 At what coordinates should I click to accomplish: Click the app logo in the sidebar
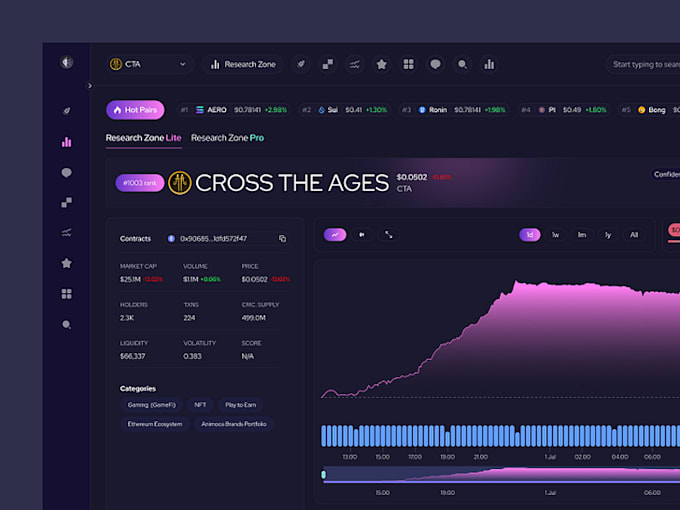click(x=66, y=62)
